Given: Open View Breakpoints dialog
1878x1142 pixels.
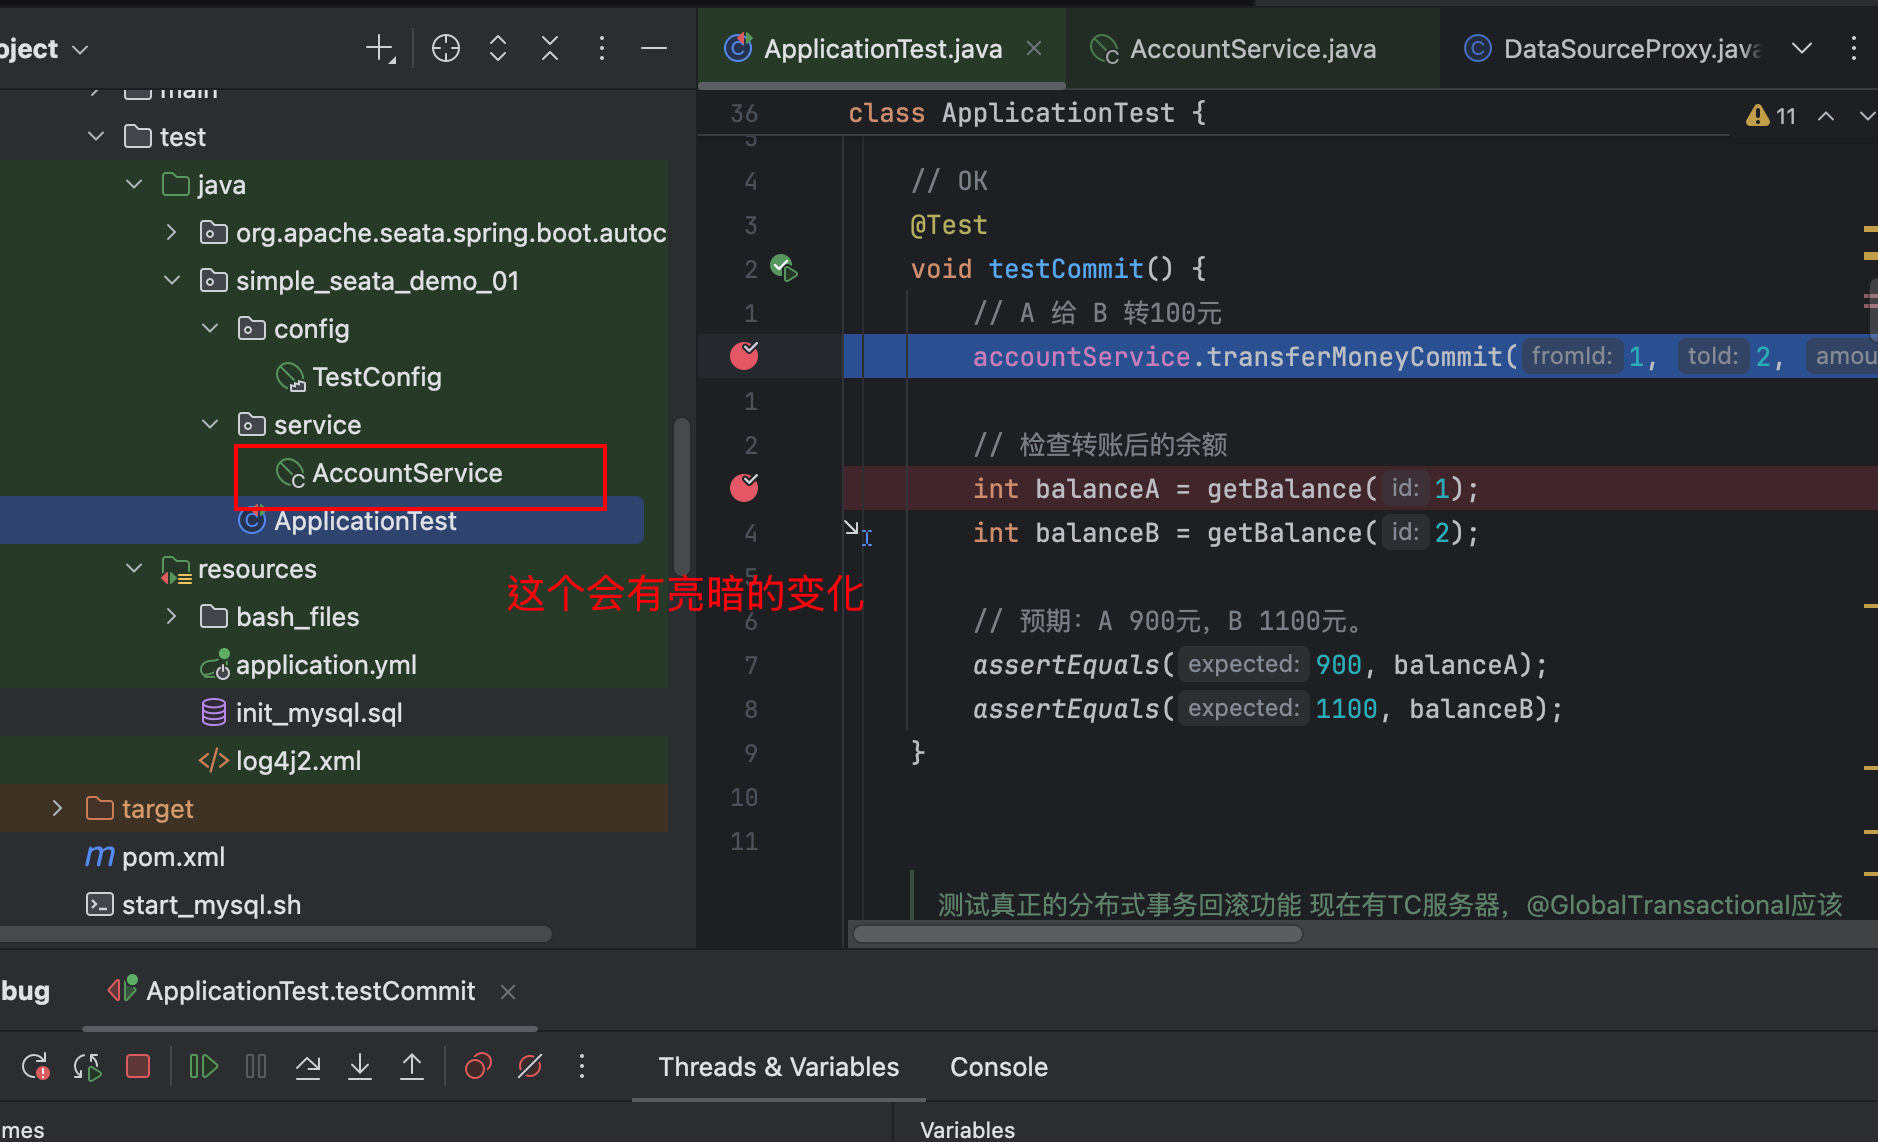Looking at the screenshot, I should tap(478, 1067).
